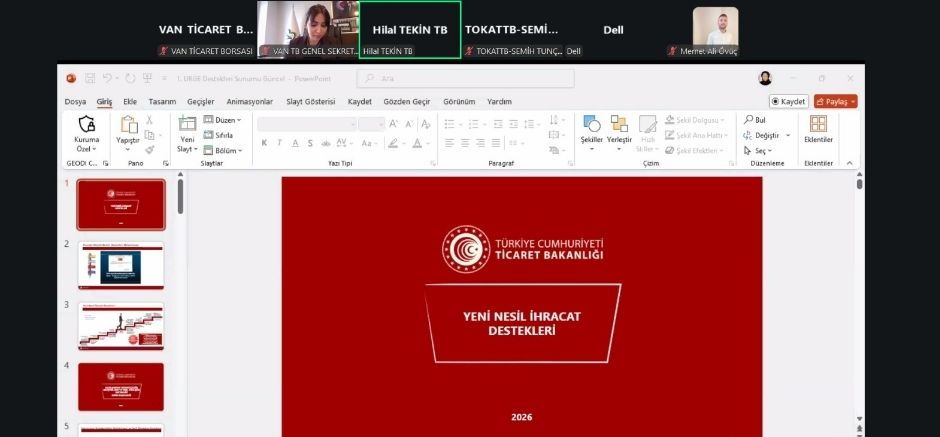The height and width of the screenshot is (437, 940).
Task: Switch to the Ekle tab
Action: click(130, 102)
